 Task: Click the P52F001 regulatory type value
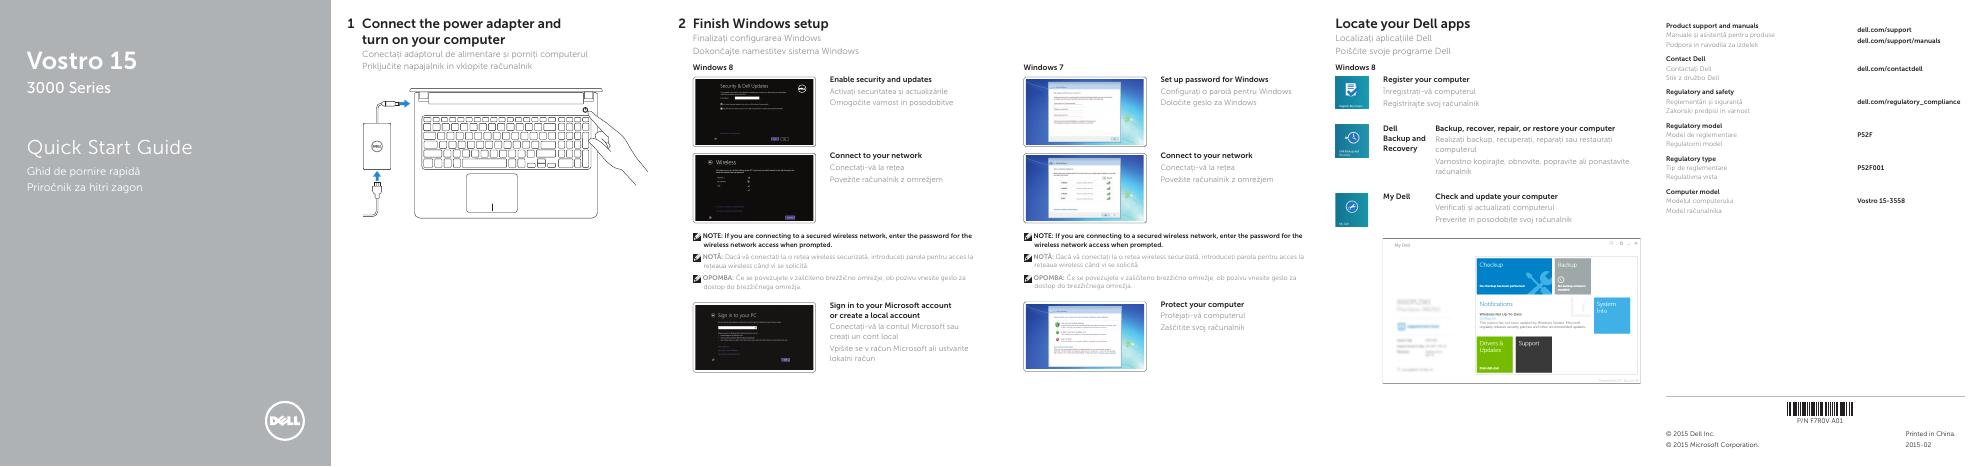point(1870,168)
